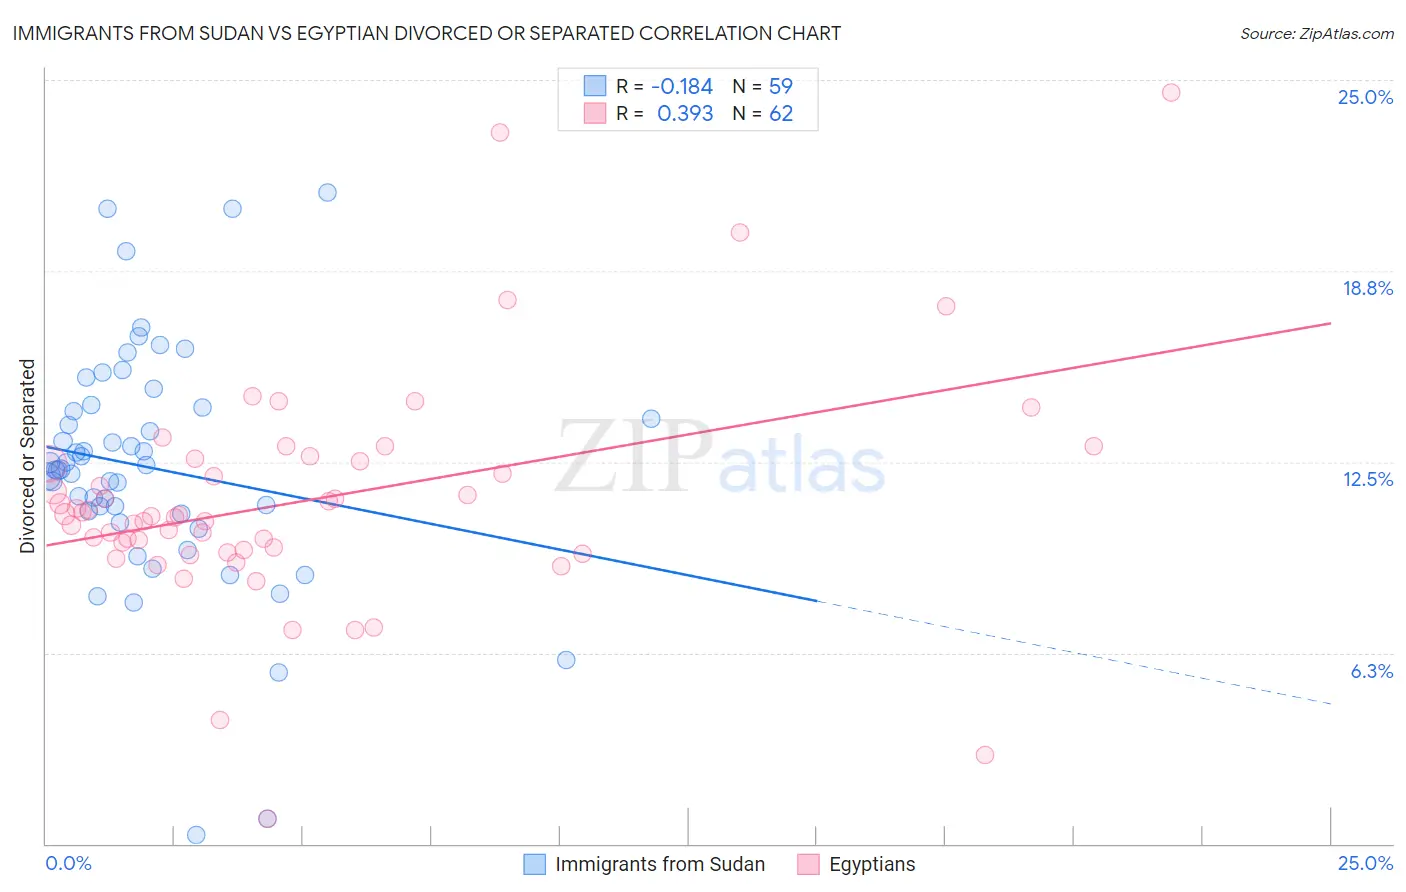Select the Egyptians legend label

(x=872, y=864)
